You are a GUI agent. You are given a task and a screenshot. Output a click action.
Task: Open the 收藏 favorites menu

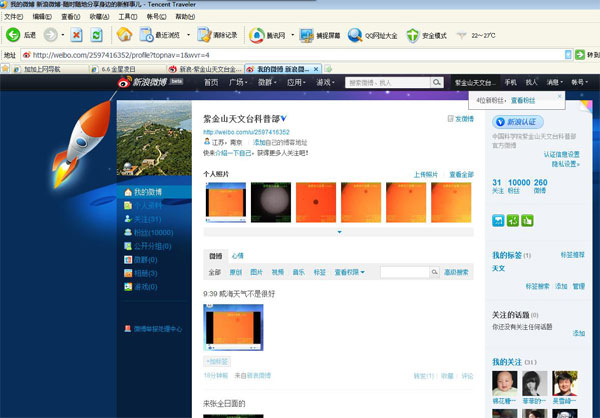[x=98, y=17]
